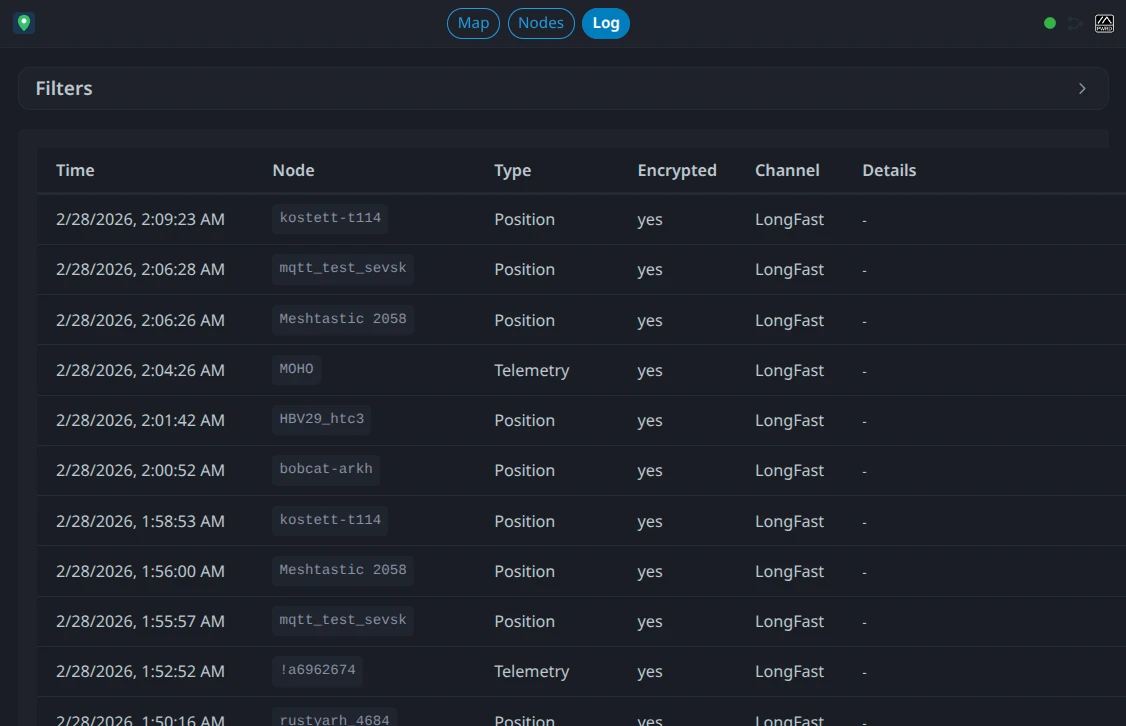Click LongFast channel in the 1:56:00 AM row
This screenshot has width=1126, height=726.
pos(788,572)
